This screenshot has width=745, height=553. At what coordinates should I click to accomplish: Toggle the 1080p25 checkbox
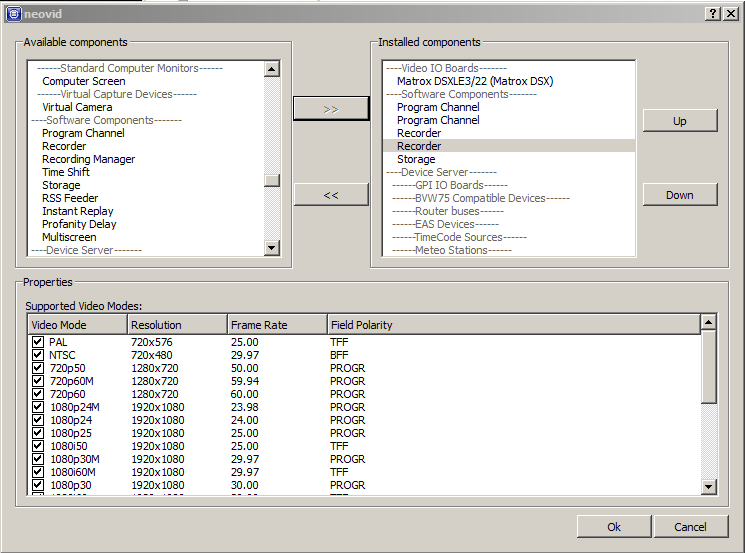(38, 433)
